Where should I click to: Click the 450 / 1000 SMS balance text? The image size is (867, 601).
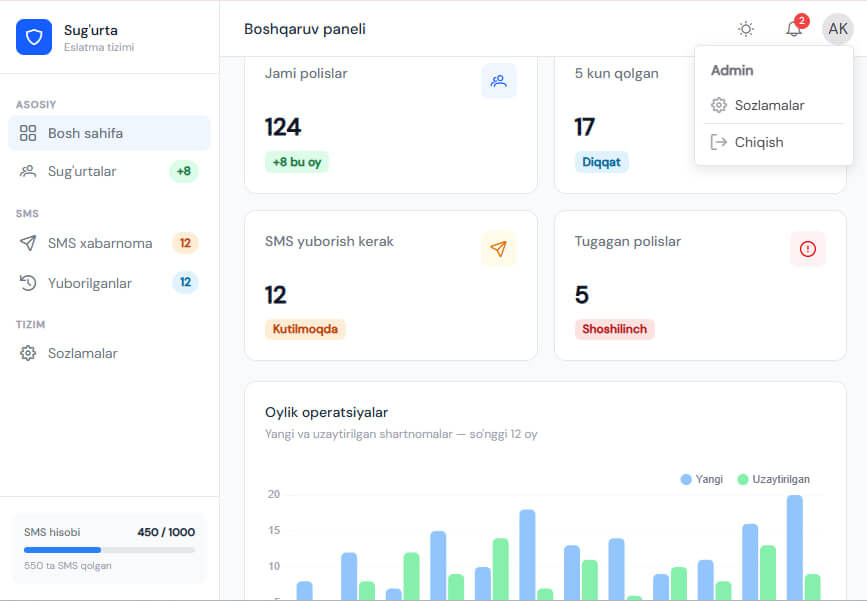tap(166, 532)
